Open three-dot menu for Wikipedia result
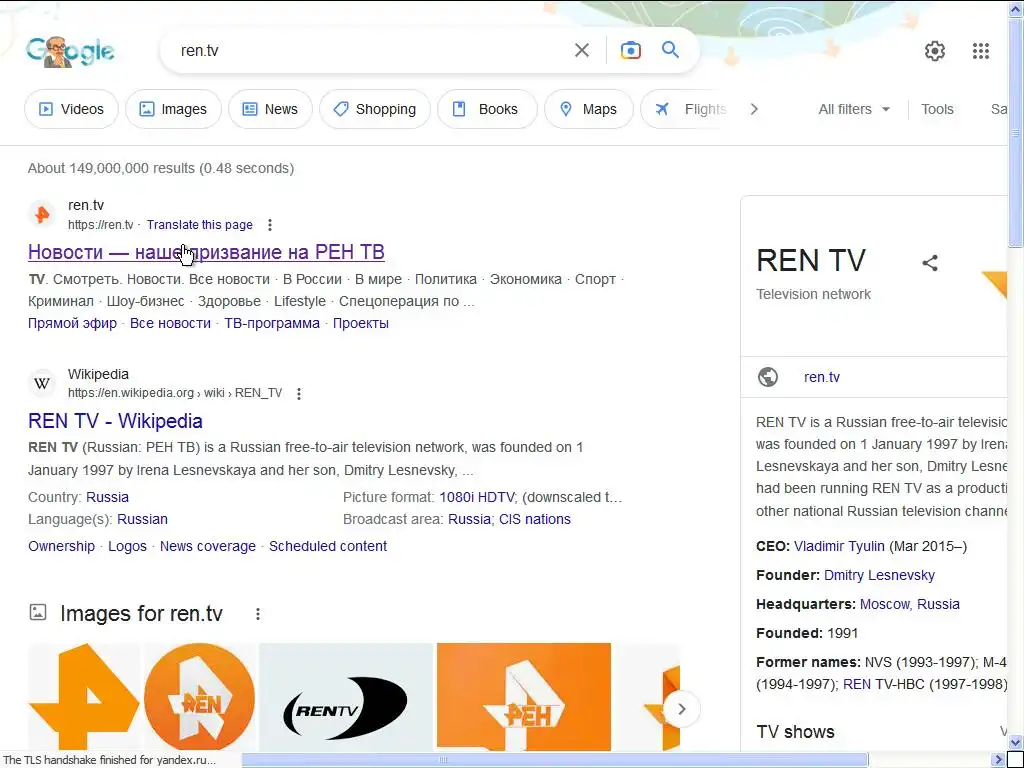 [298, 393]
